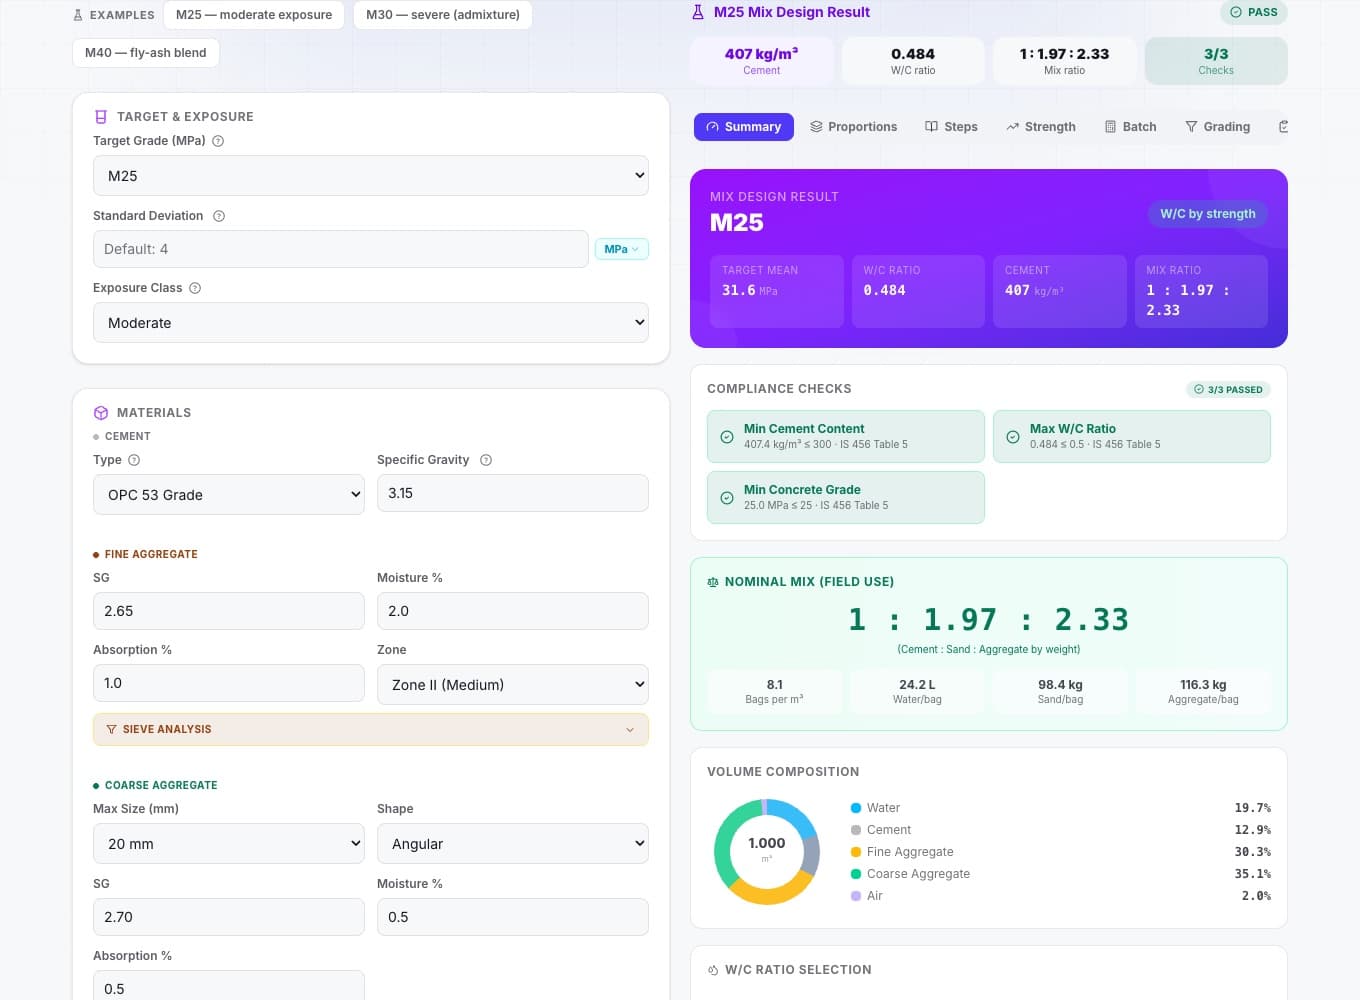The height and width of the screenshot is (1000, 1360).
Task: Click the yellow Fine Aggregate legend swatch
Action: (x=856, y=852)
